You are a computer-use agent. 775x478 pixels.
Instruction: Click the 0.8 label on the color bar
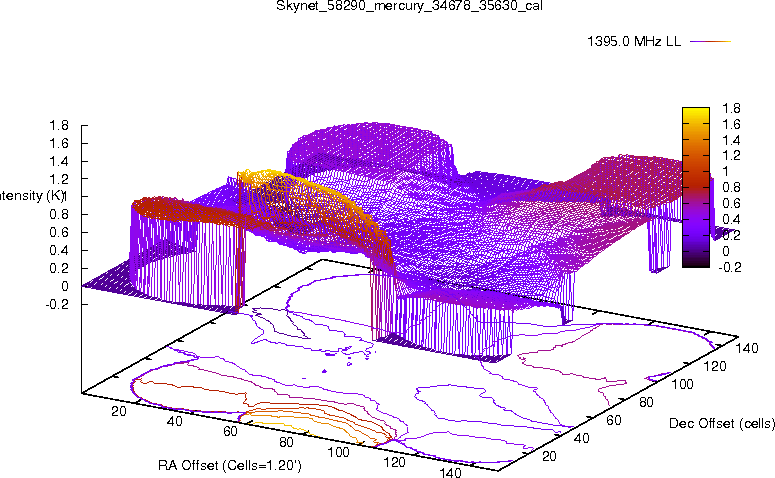(x=731, y=187)
